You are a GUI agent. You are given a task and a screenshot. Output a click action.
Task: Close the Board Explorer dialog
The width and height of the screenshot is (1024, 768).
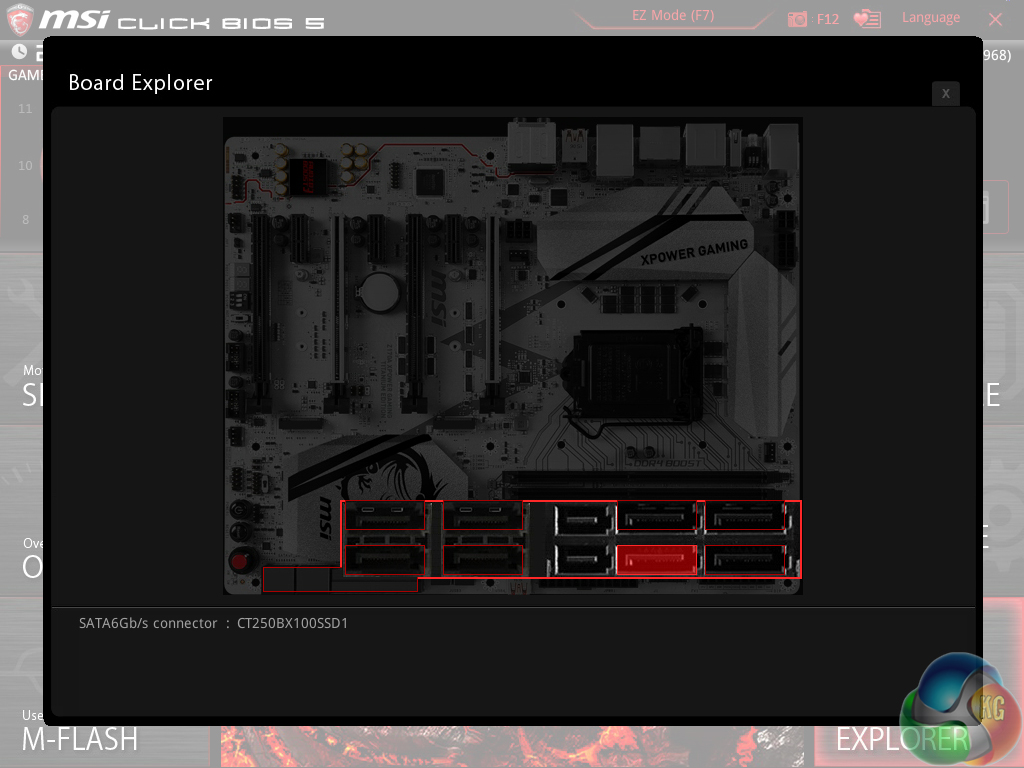pos(945,93)
